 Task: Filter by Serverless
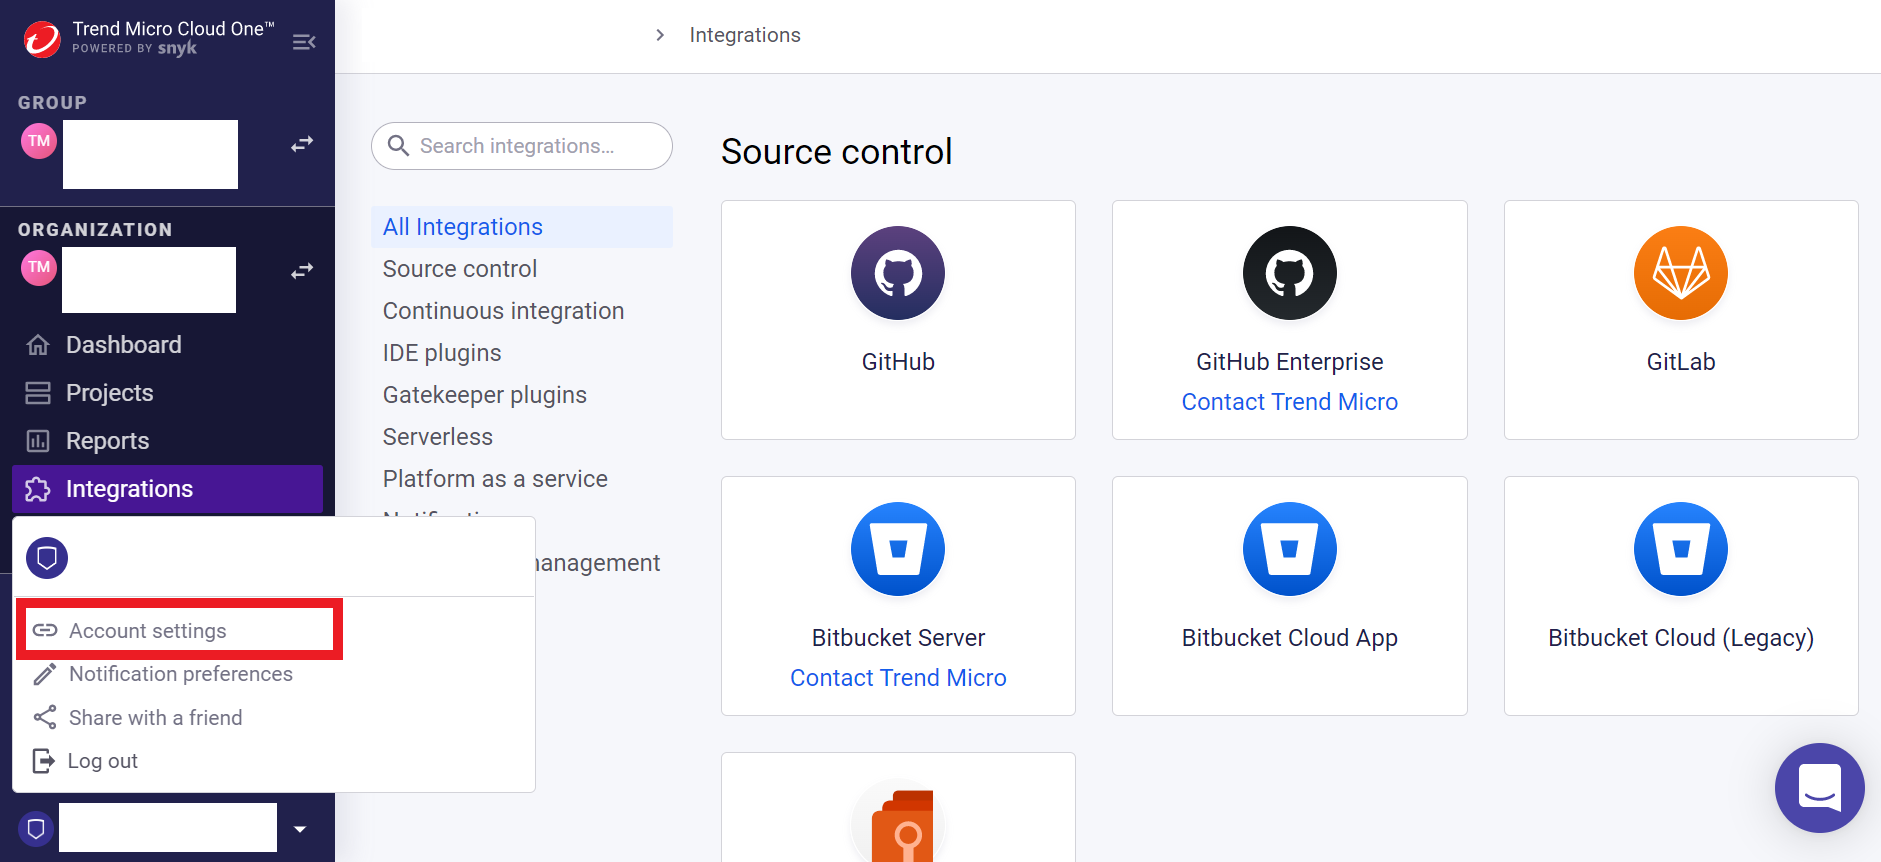click(x=438, y=437)
